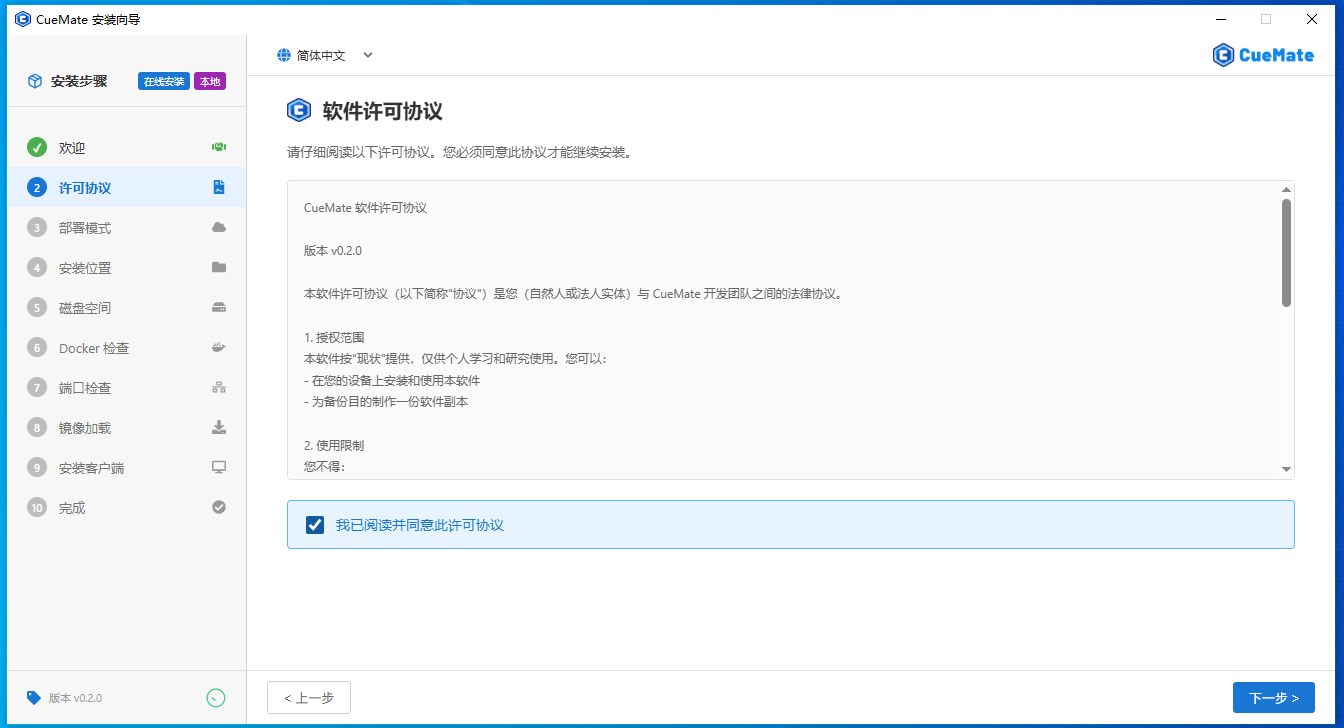Click the green clock status icon bottom left
Viewport: 1344px width, 728px height.
[216, 697]
